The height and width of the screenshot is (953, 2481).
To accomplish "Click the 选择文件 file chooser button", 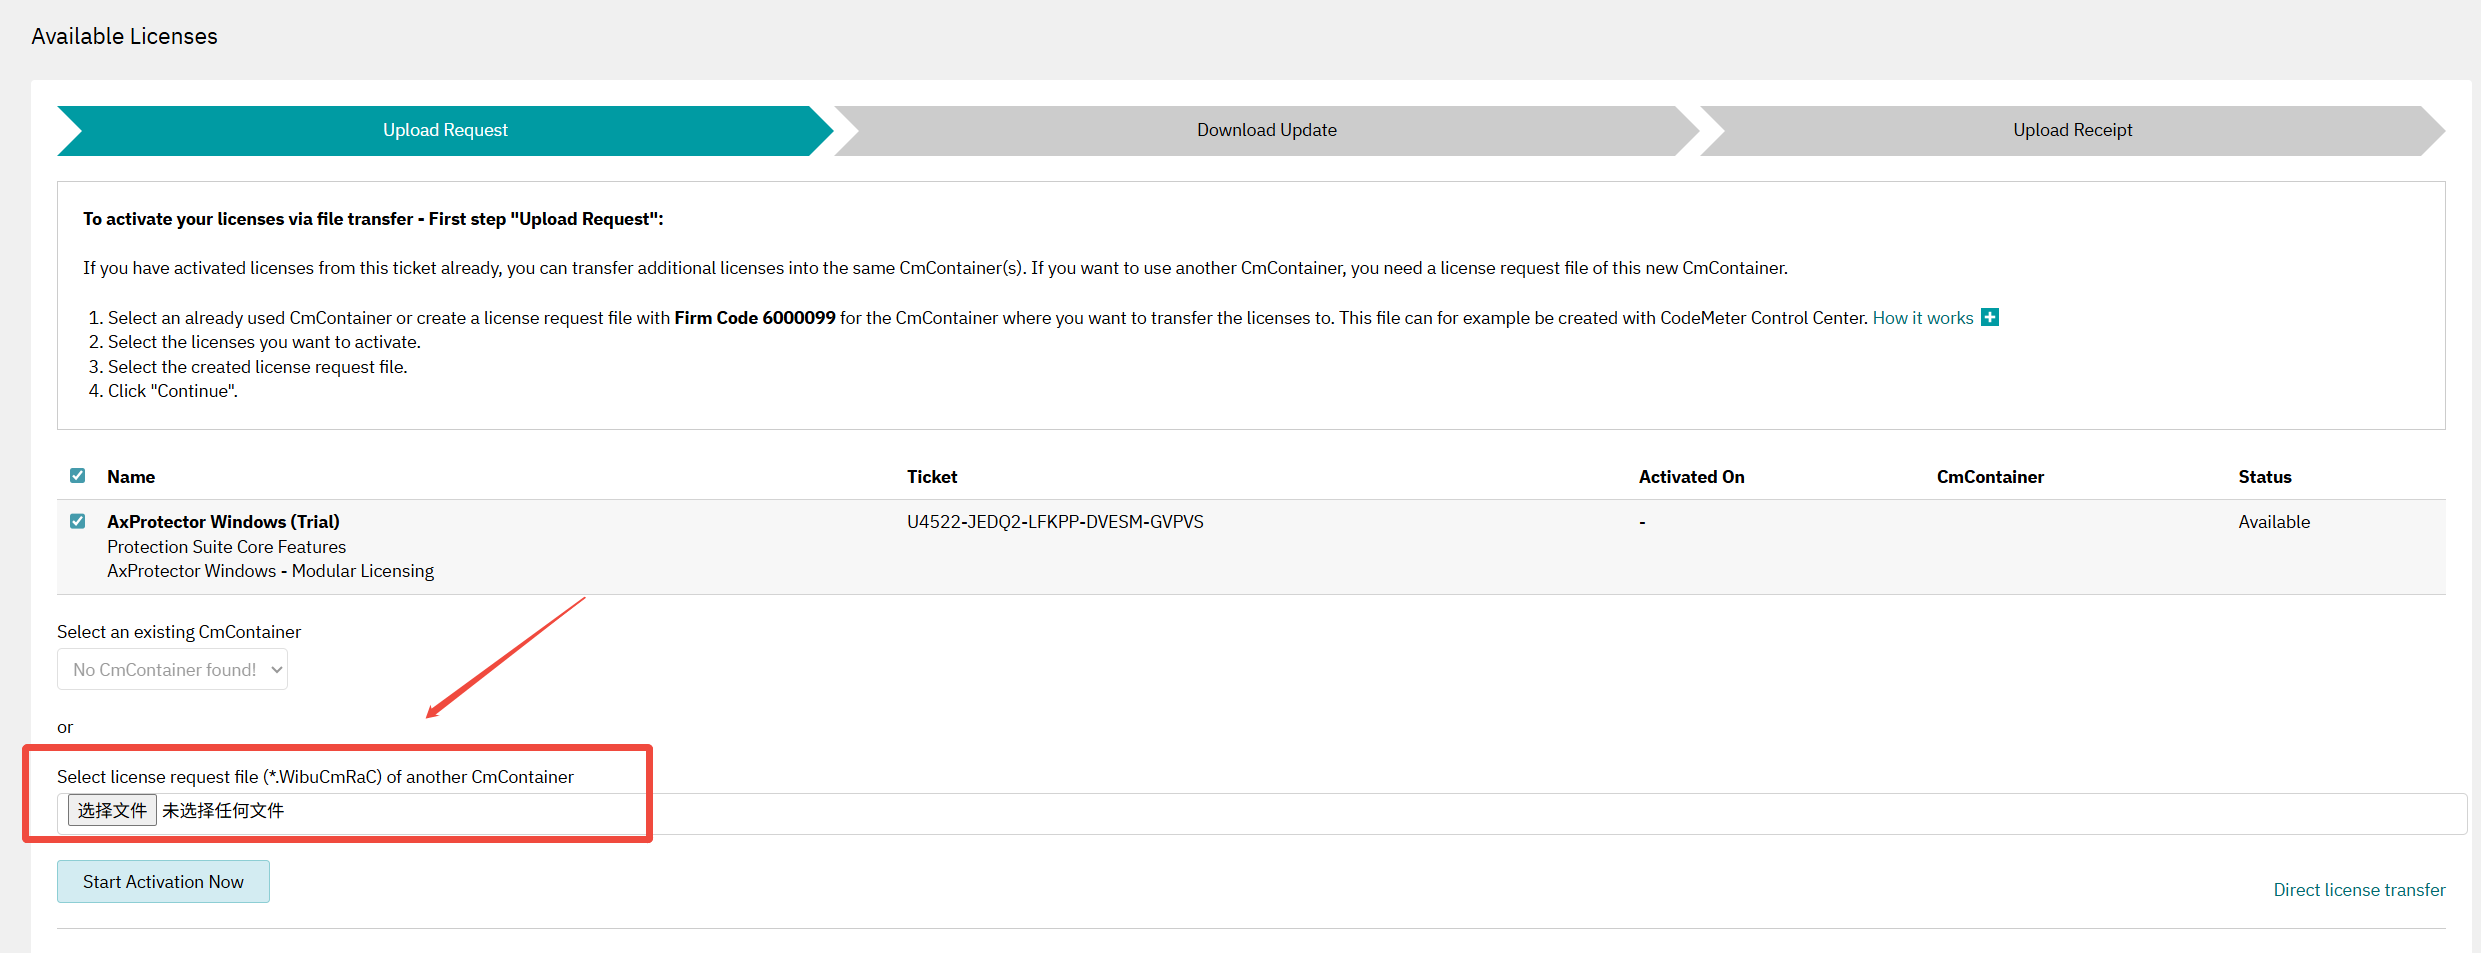I will pos(112,810).
